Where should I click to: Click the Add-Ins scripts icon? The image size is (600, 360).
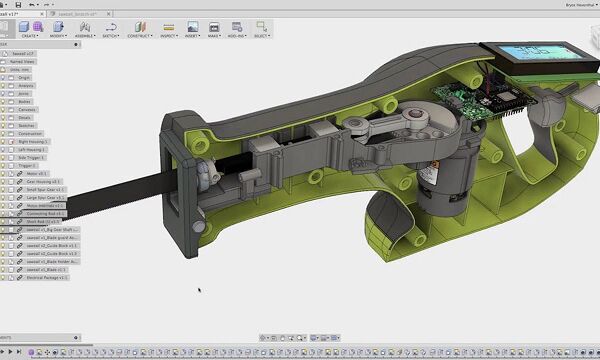237,27
